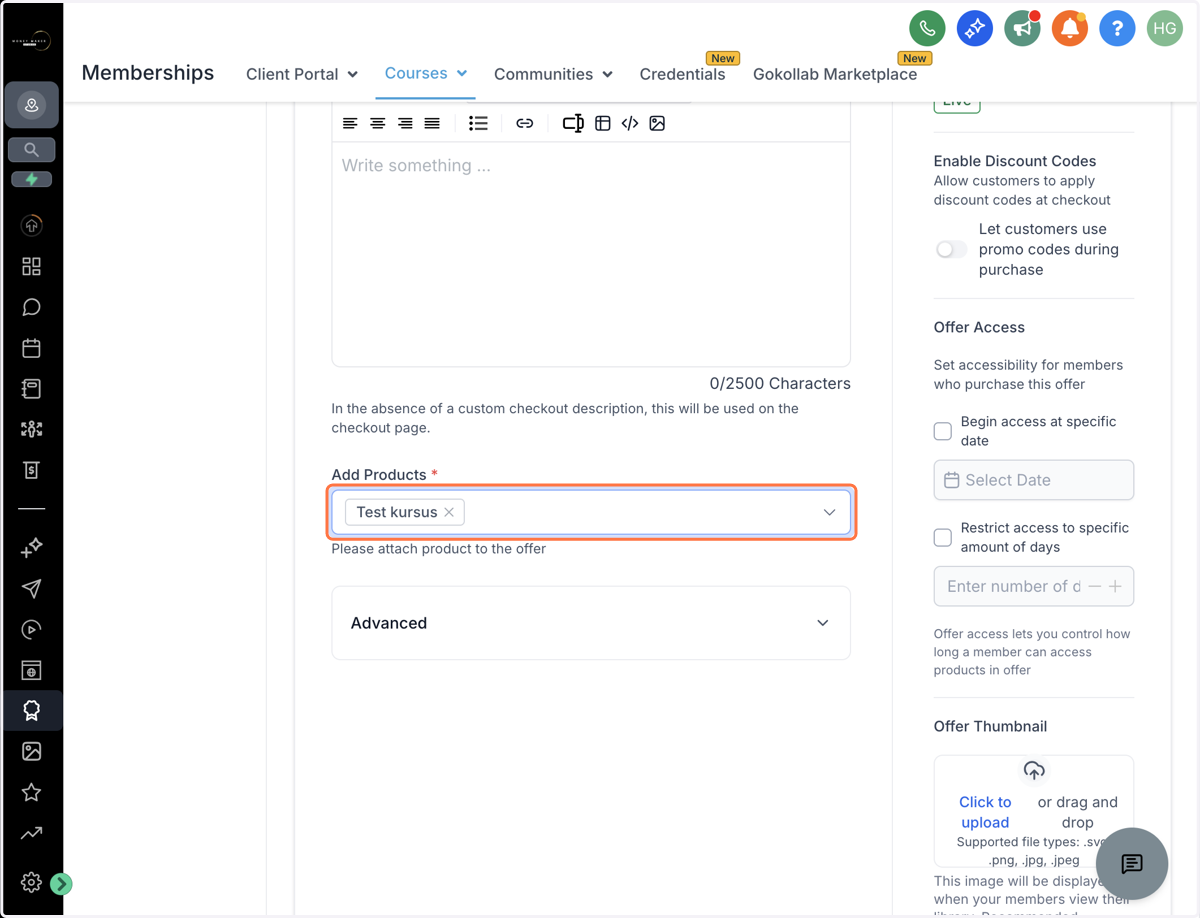Open the sidebar media image icon
1200x918 pixels.
tap(32, 751)
